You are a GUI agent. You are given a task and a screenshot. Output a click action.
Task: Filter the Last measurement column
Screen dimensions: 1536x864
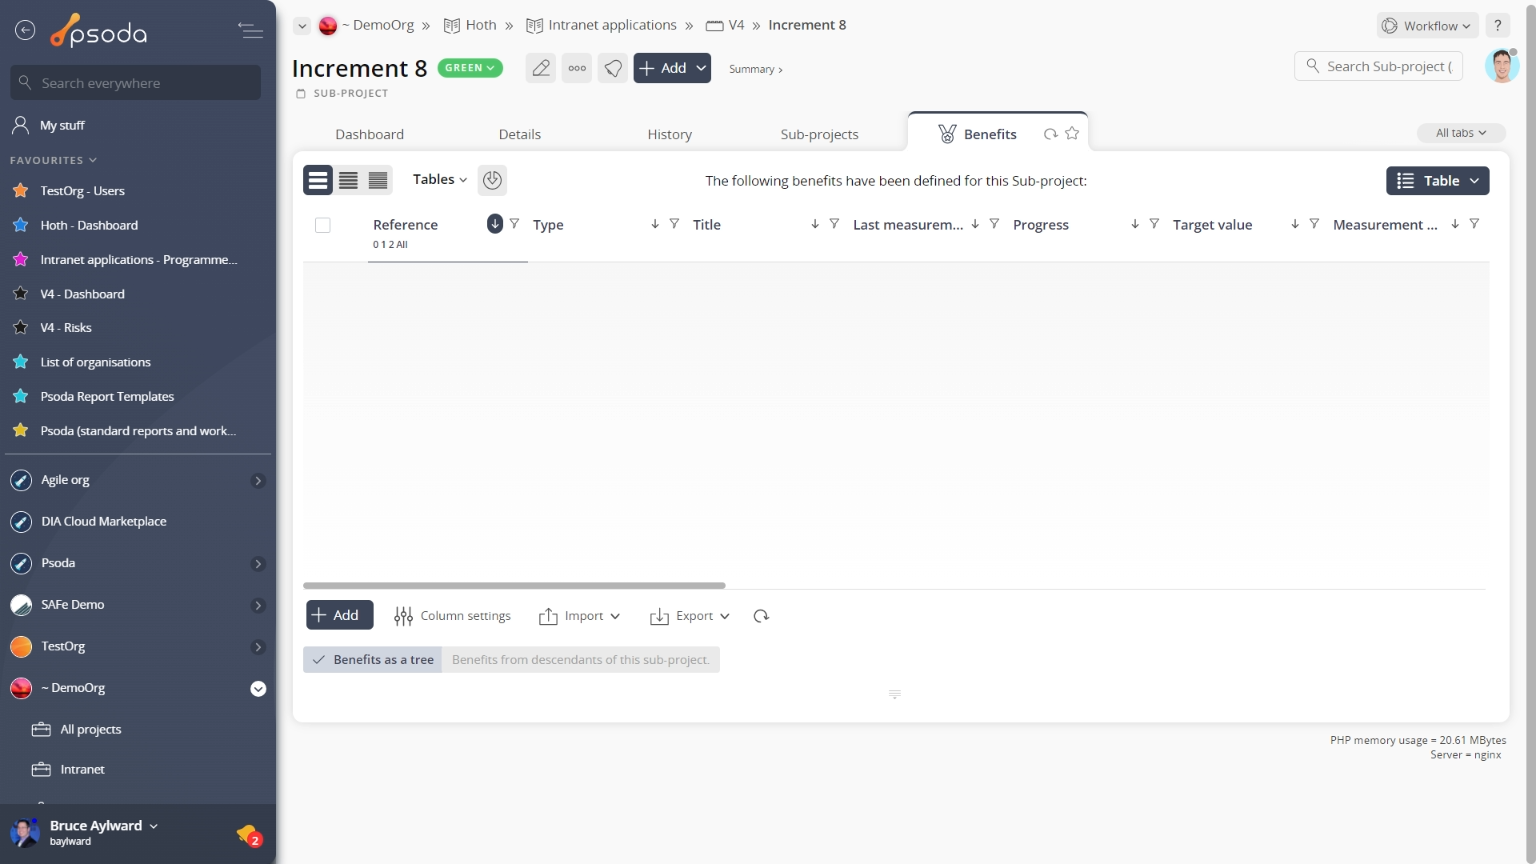(x=994, y=224)
